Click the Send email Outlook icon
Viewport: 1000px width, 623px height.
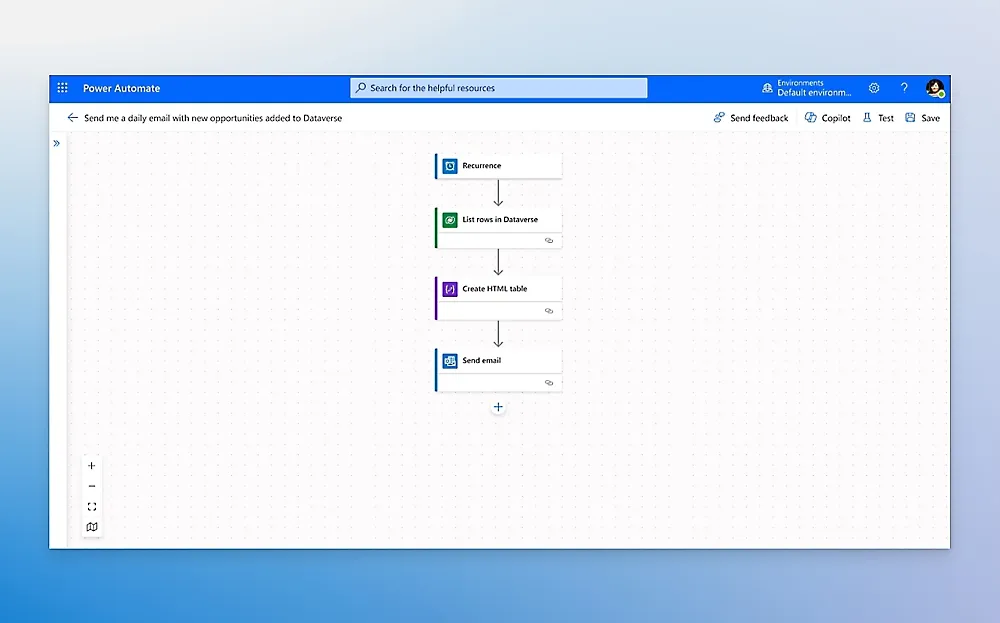tap(450, 361)
